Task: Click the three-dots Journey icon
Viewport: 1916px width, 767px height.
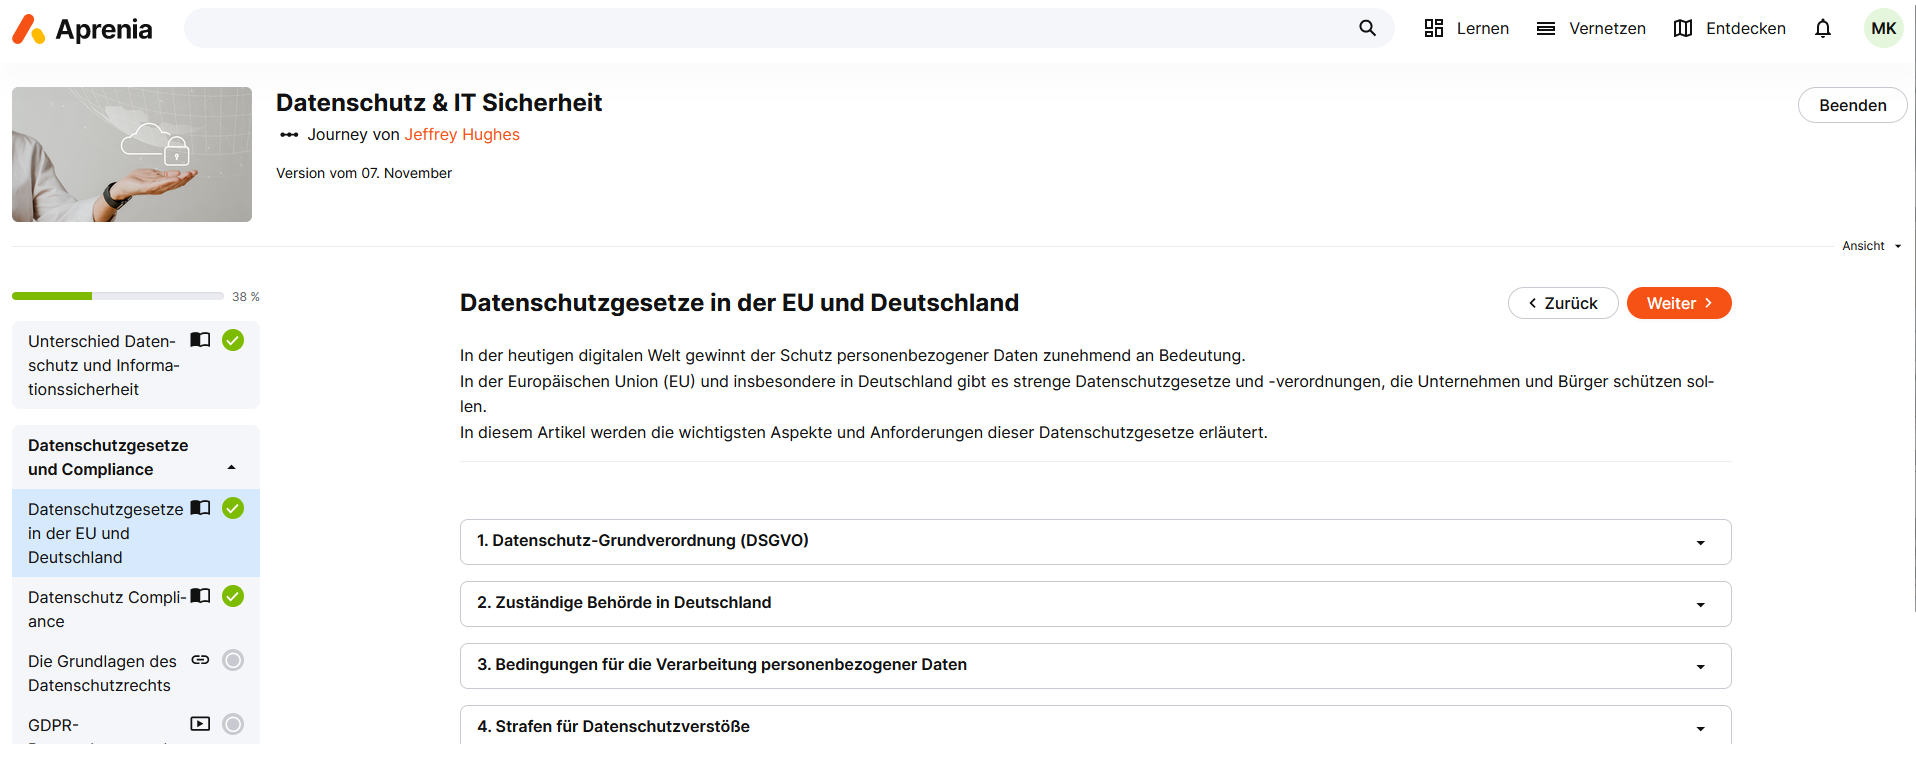Action: pyautogui.click(x=289, y=134)
